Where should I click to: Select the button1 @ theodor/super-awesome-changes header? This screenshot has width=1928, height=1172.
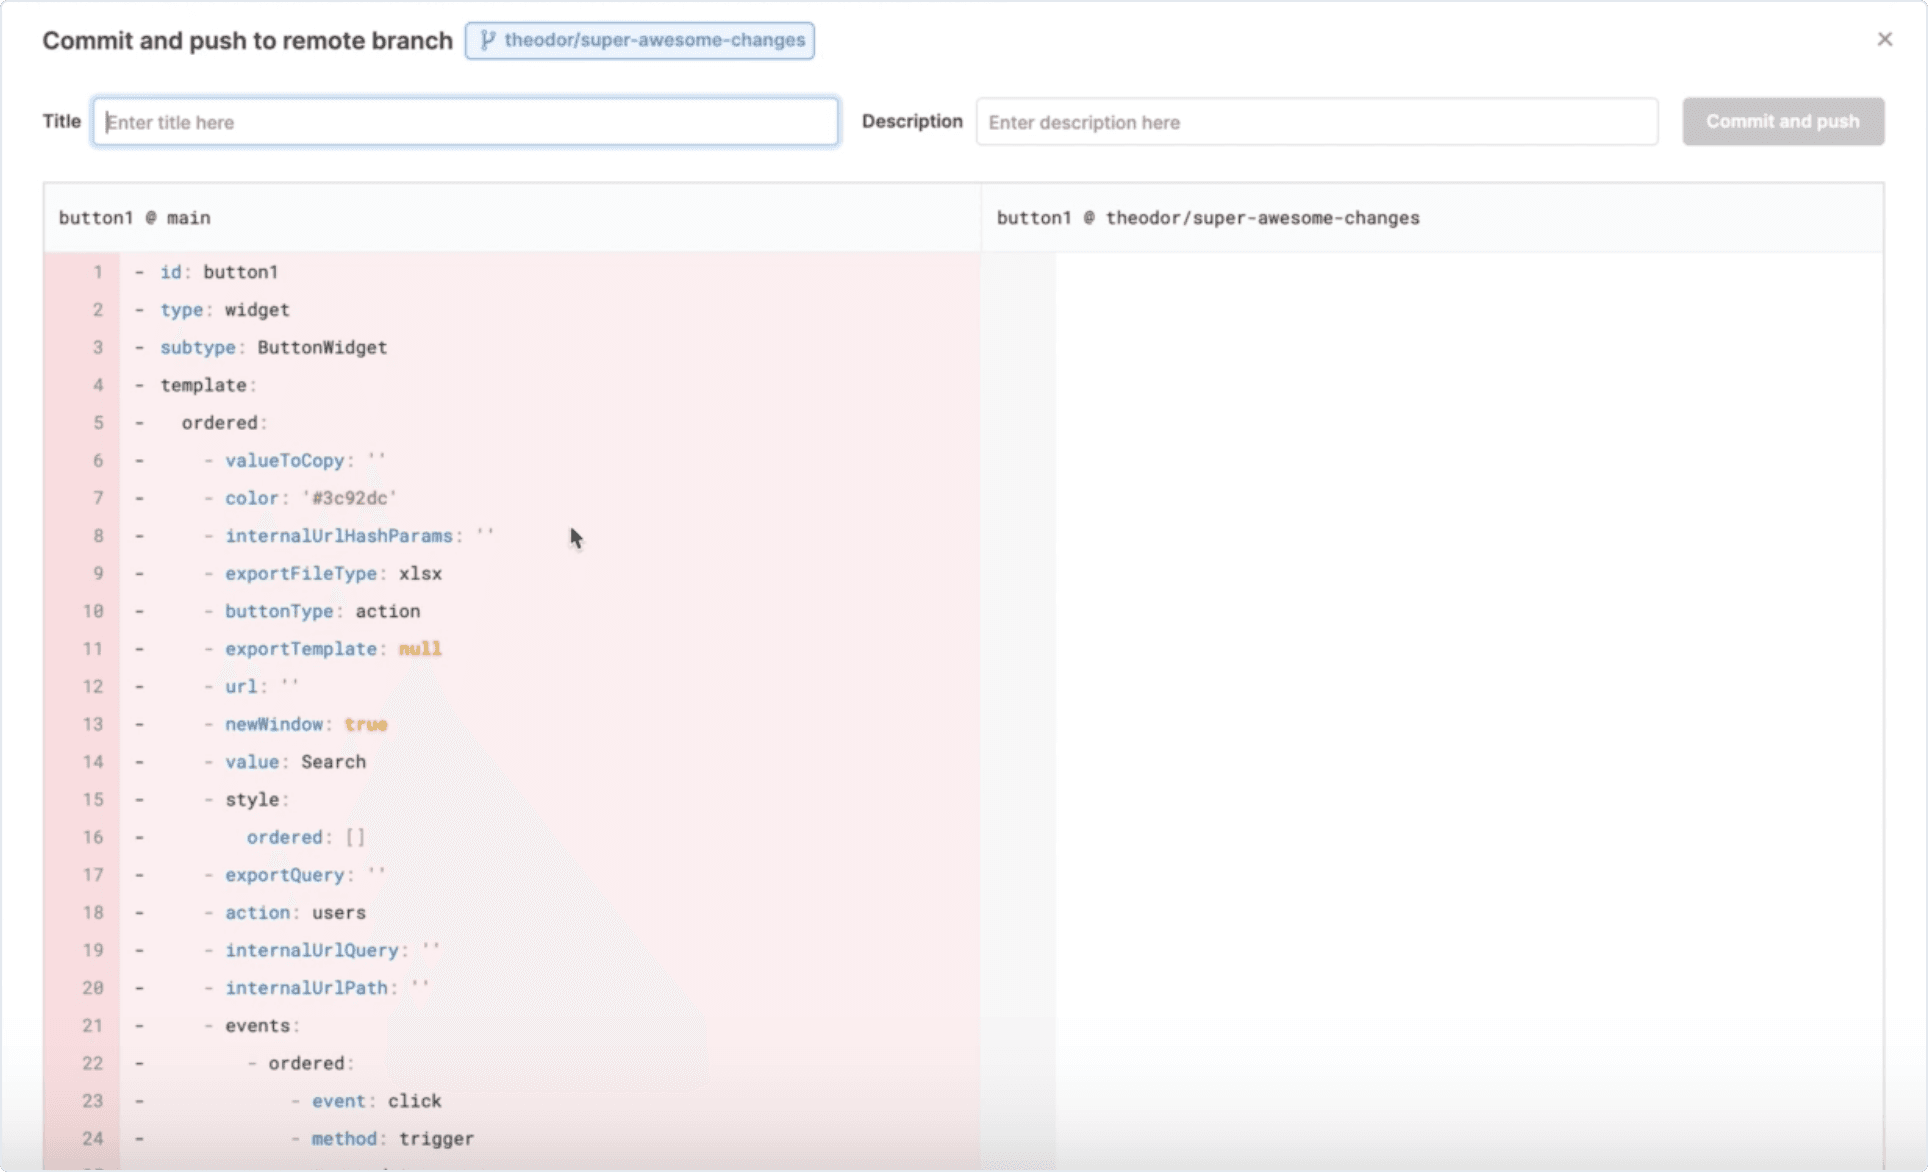click(1208, 217)
